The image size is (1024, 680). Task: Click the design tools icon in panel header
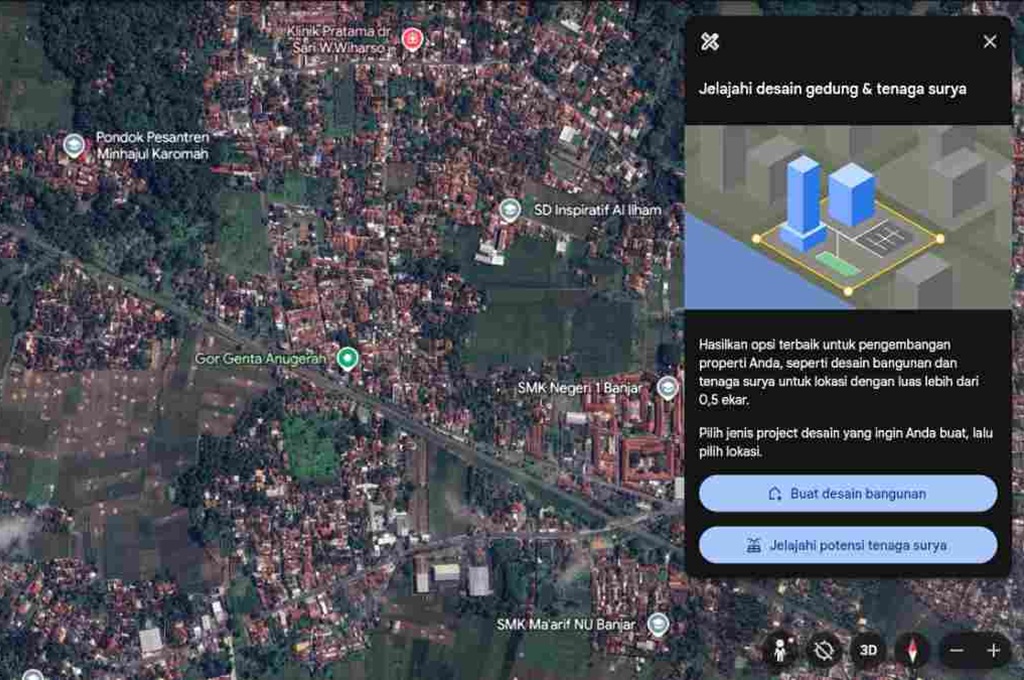click(x=710, y=42)
